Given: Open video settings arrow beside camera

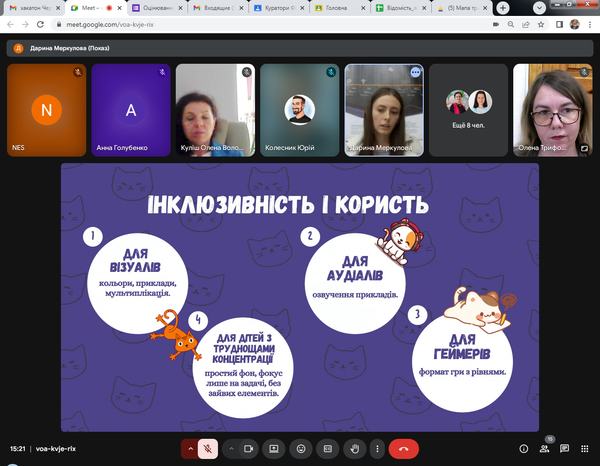Looking at the screenshot, I should (230, 449).
